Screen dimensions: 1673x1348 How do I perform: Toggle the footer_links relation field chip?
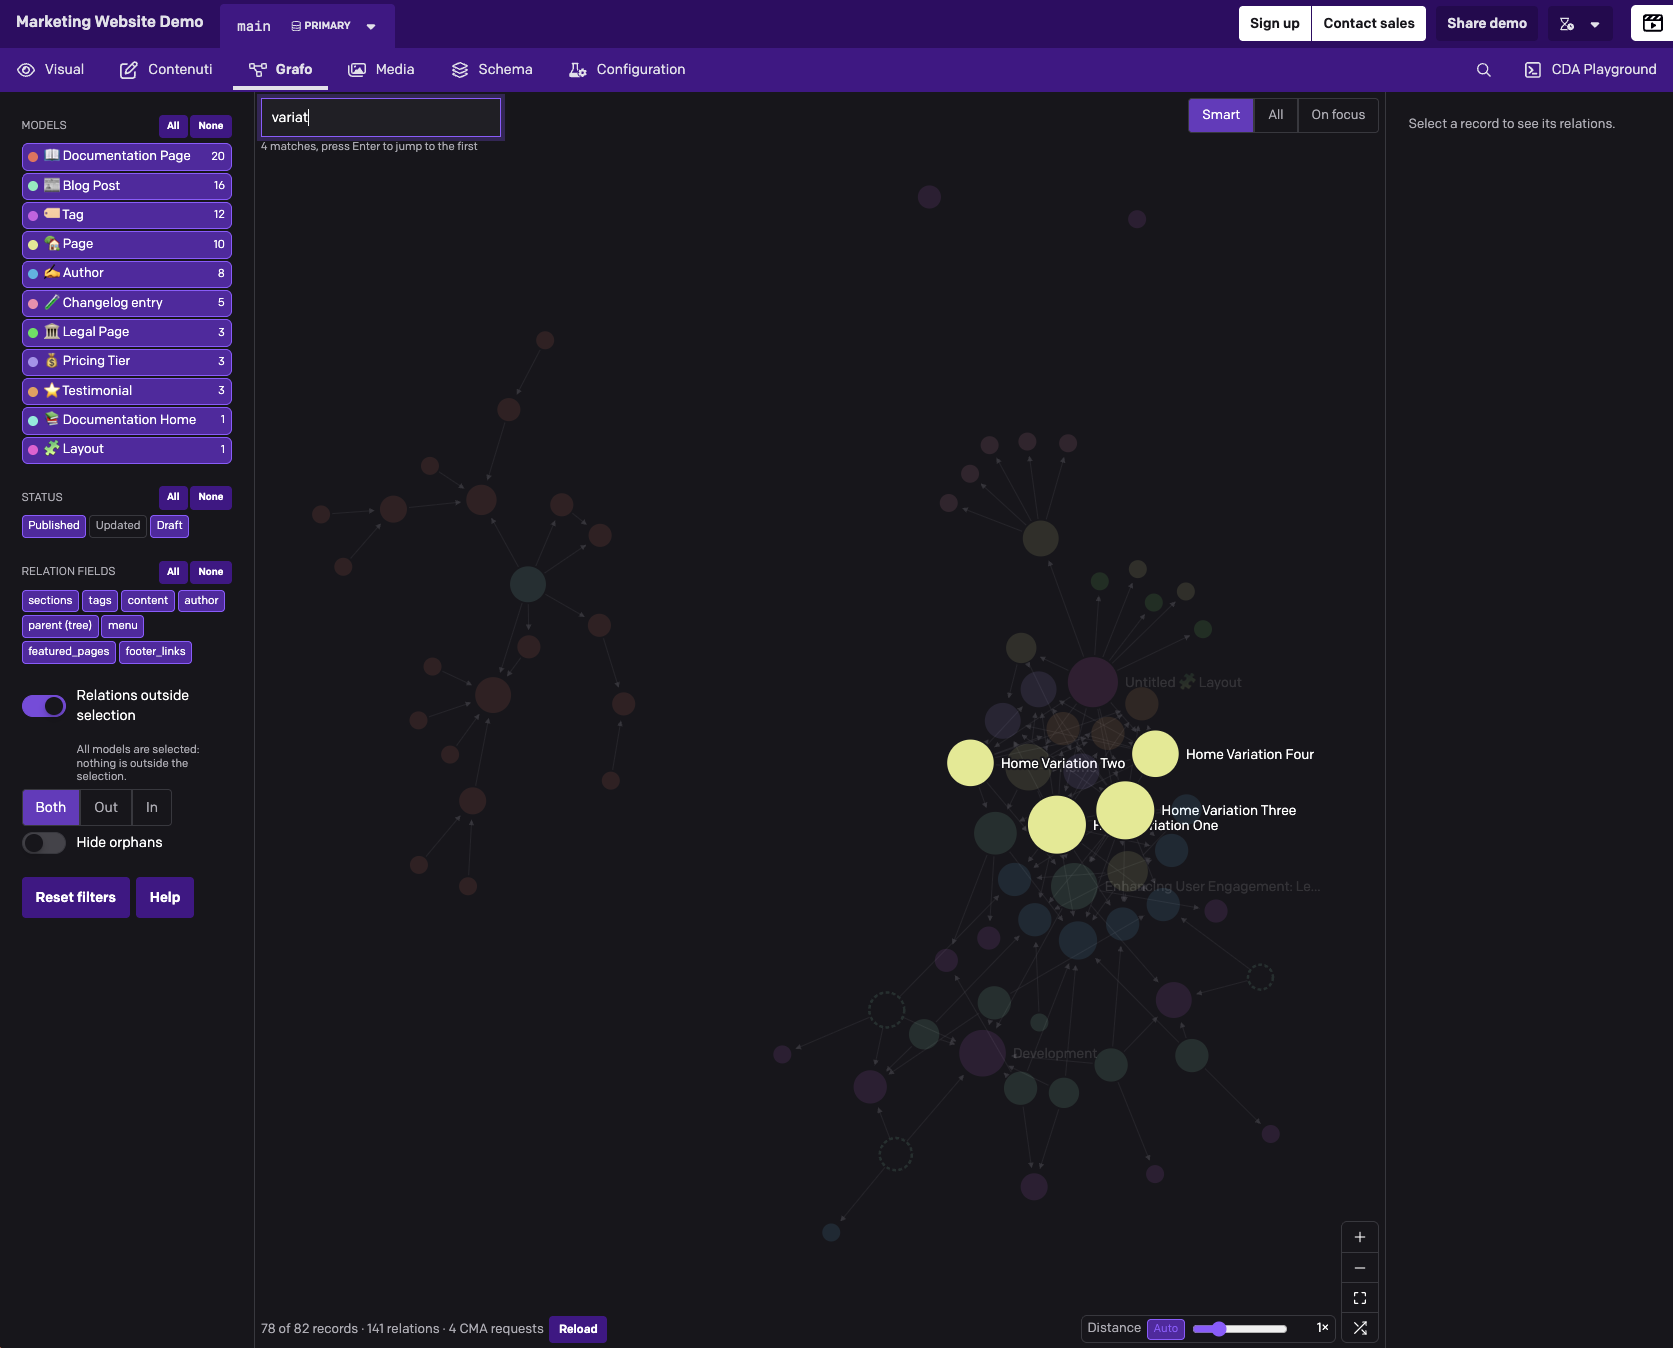coord(155,652)
